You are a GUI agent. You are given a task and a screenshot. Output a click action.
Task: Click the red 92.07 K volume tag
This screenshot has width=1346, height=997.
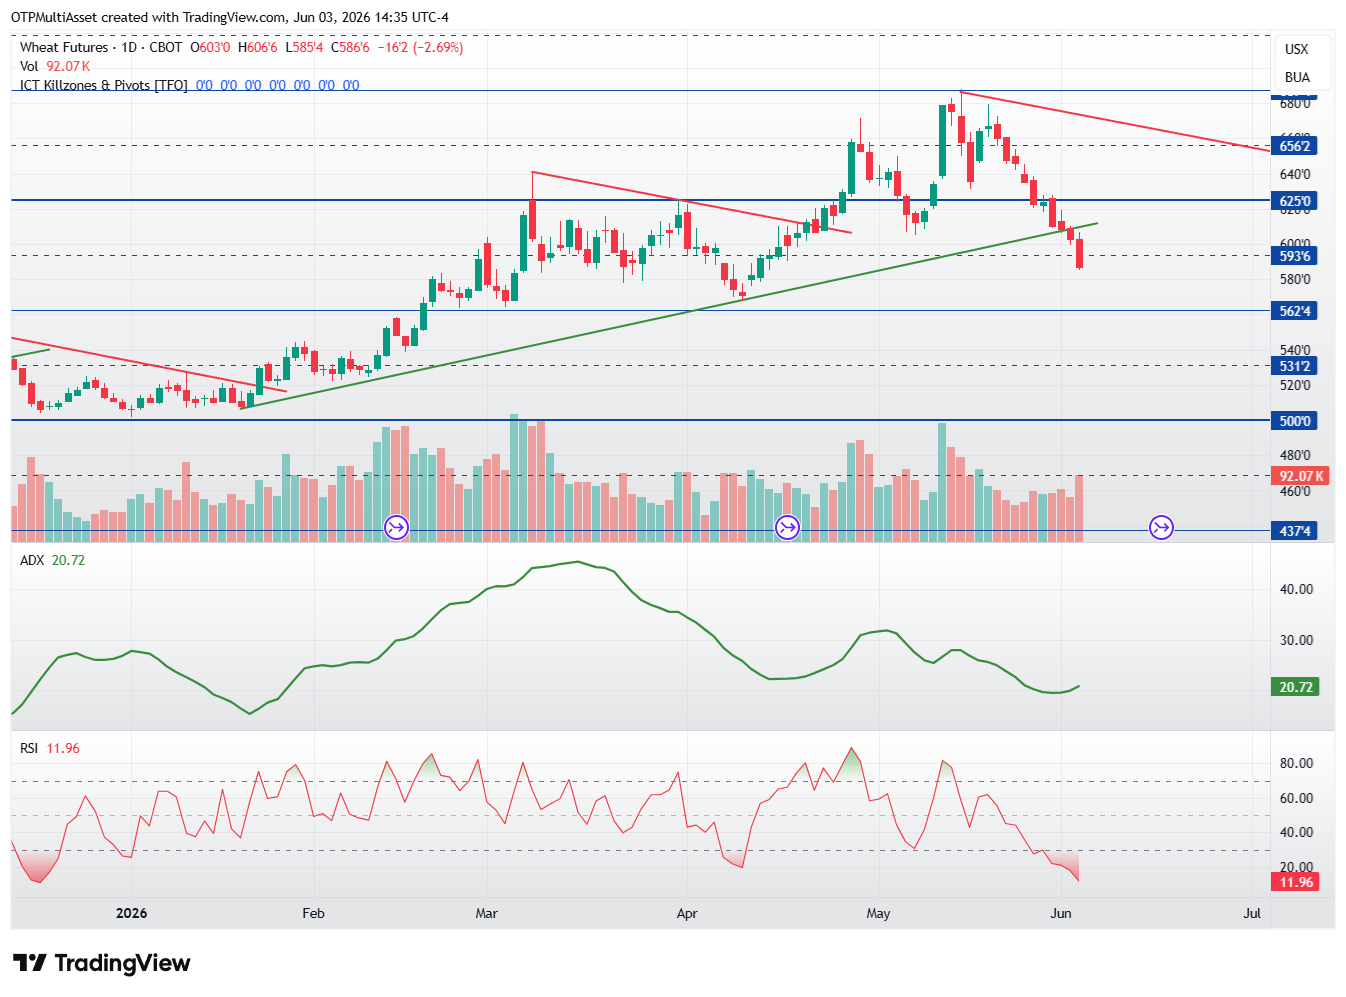point(1301,476)
